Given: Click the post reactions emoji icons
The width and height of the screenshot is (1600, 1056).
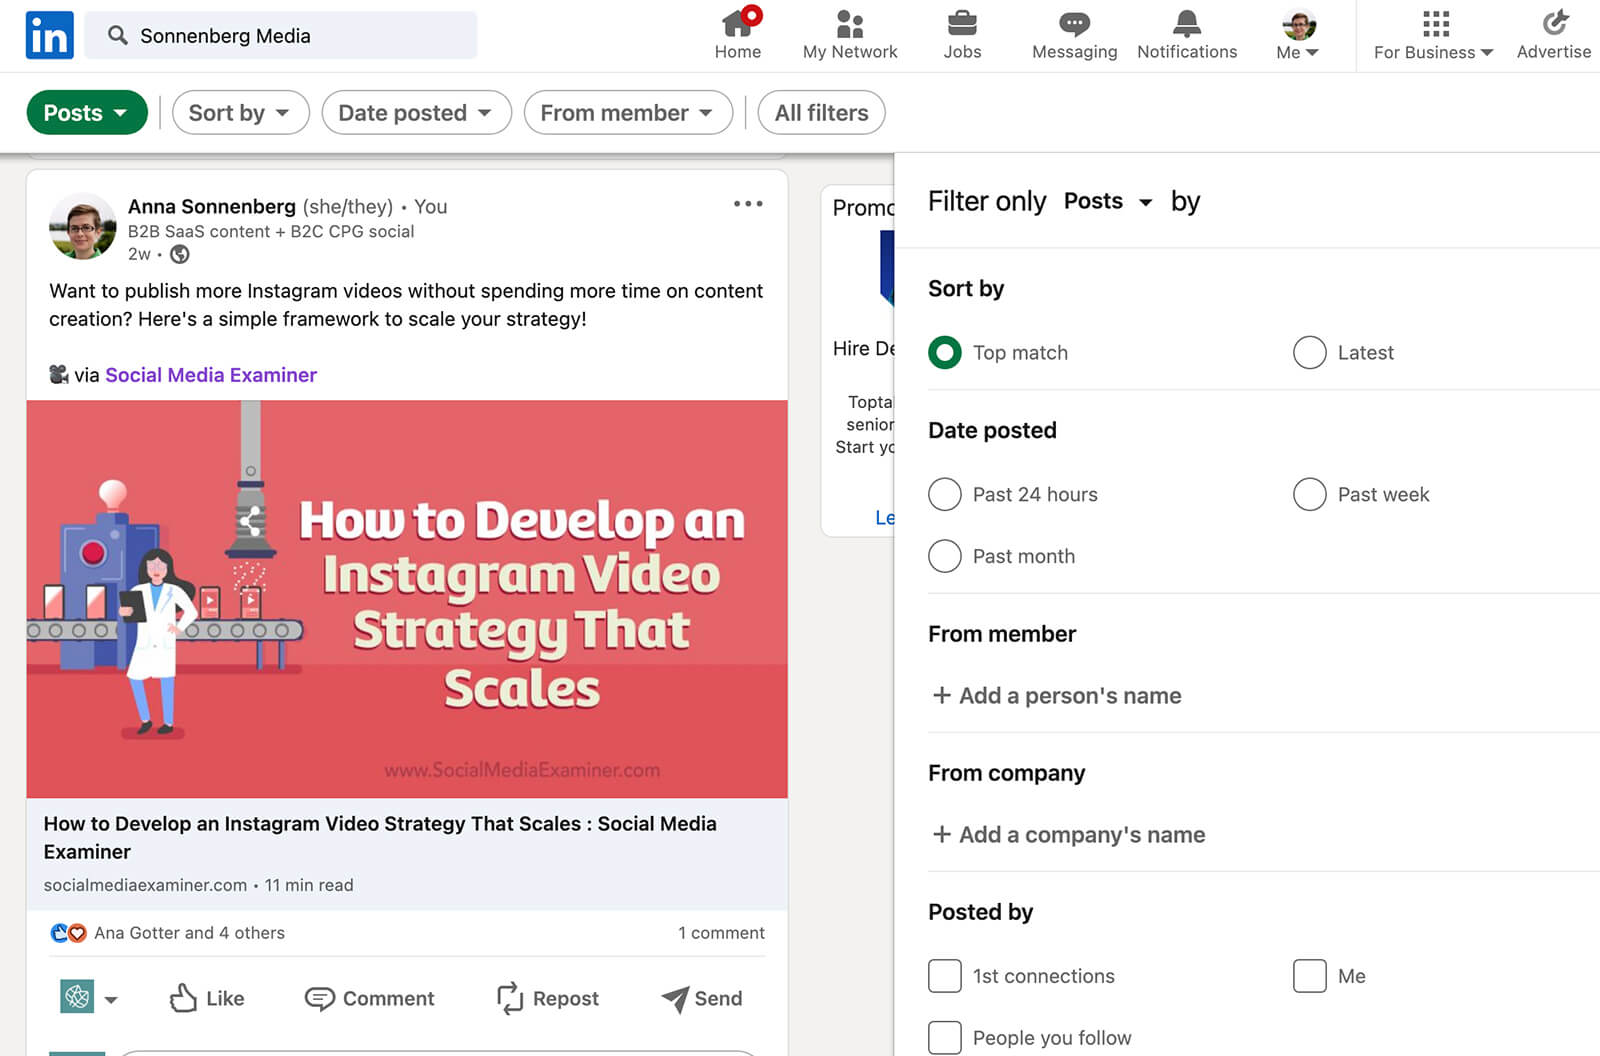Looking at the screenshot, I should [68, 933].
